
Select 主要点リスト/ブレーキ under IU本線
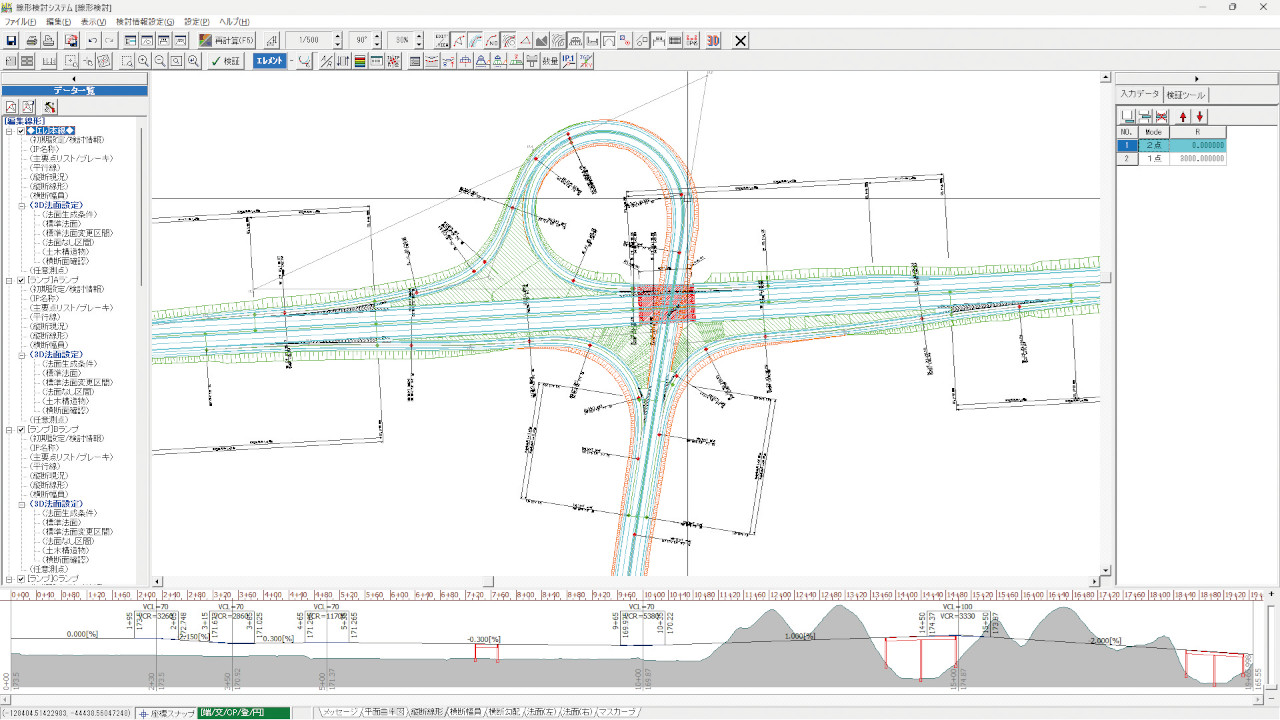pyautogui.click(x=70, y=159)
